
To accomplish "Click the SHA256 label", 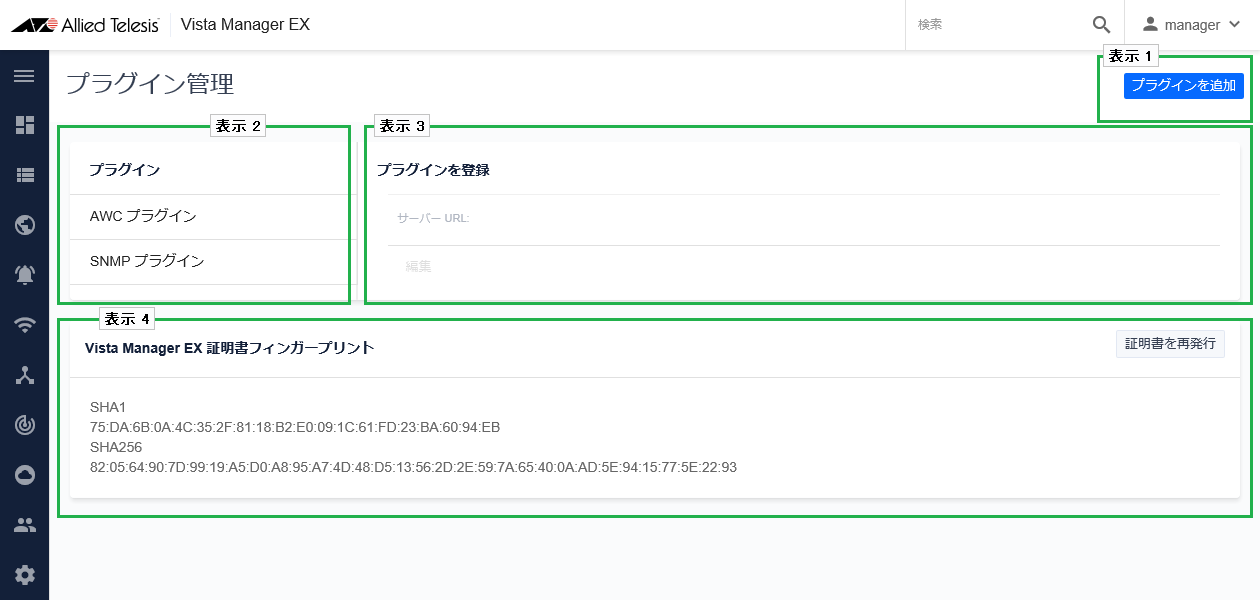I will [116, 447].
